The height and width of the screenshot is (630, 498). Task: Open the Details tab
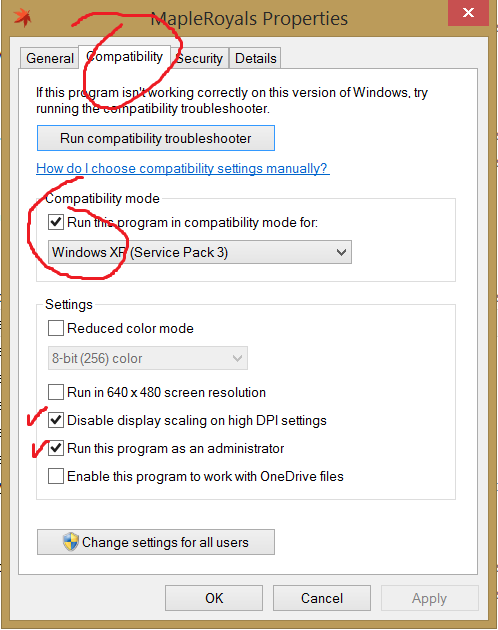coord(256,58)
